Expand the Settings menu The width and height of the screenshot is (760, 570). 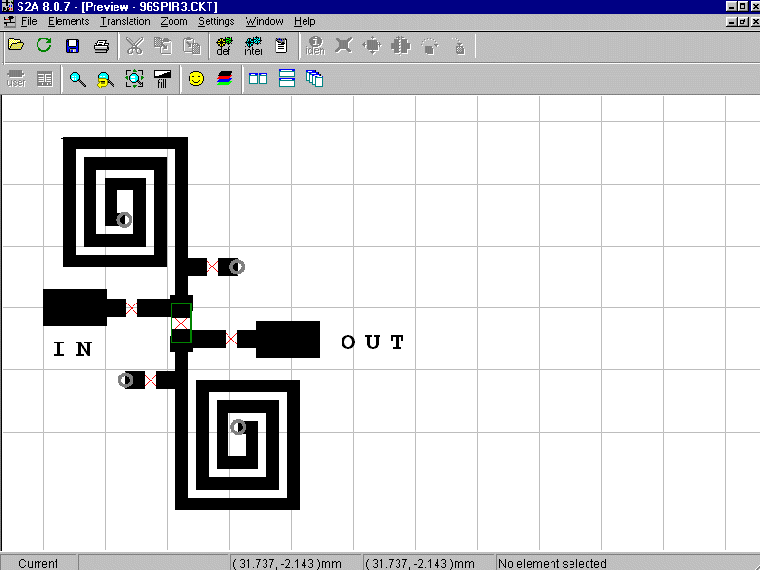coord(216,21)
